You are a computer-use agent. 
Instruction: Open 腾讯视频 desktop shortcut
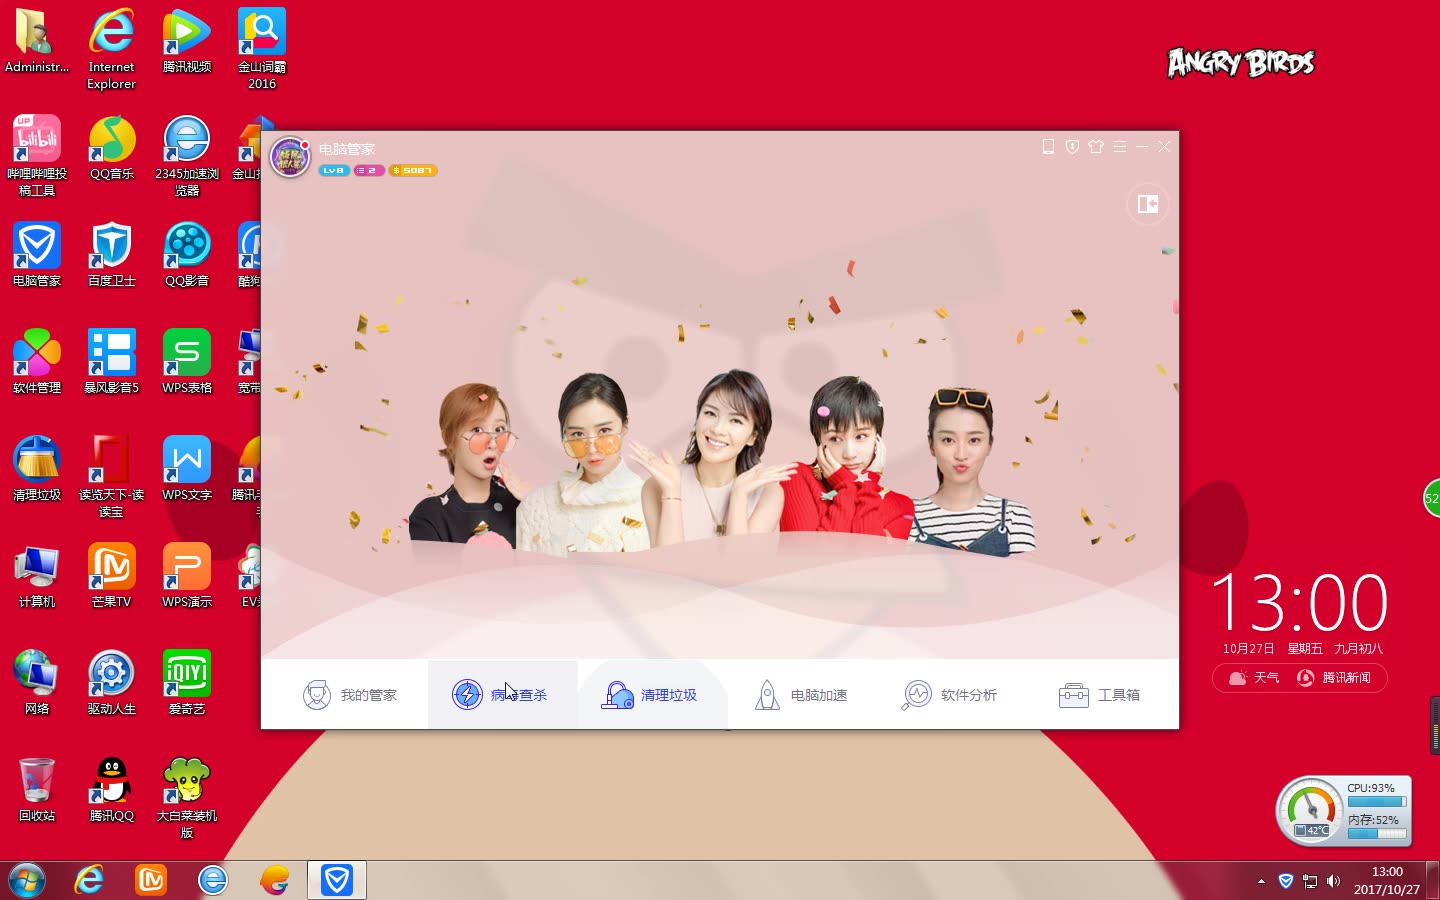coord(187,42)
